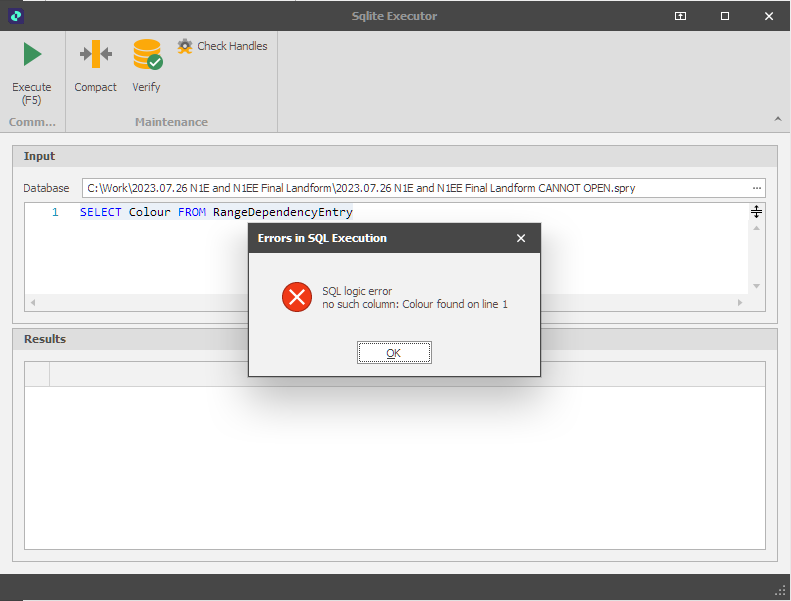Viewport: 791px width, 601px height.
Task: Click the Execute (F5) play icon
Action: tap(32, 55)
